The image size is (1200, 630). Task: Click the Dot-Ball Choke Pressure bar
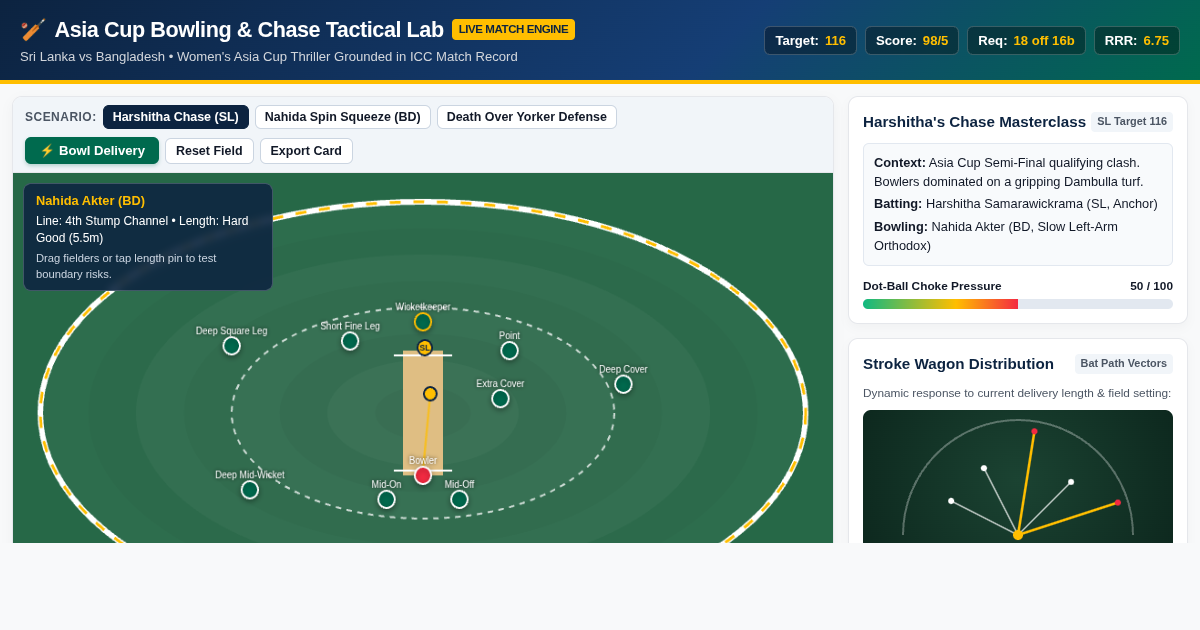tap(1018, 304)
